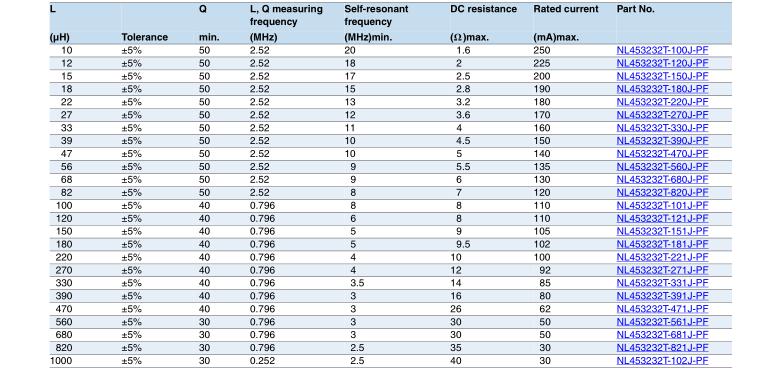Click the NL453232T-390J-PF link
This screenshot has width=784, height=372.
[x=662, y=141]
